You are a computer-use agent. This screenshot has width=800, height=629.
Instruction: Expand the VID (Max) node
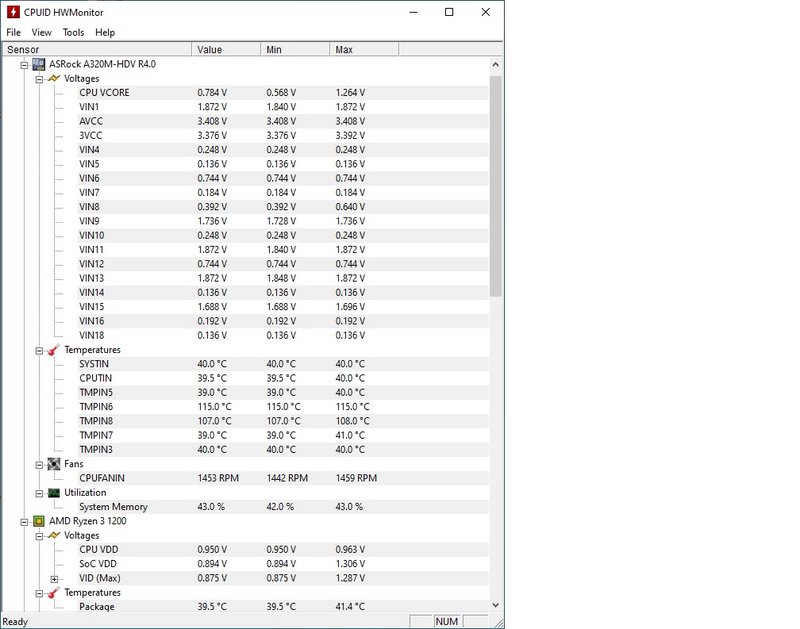coord(54,579)
